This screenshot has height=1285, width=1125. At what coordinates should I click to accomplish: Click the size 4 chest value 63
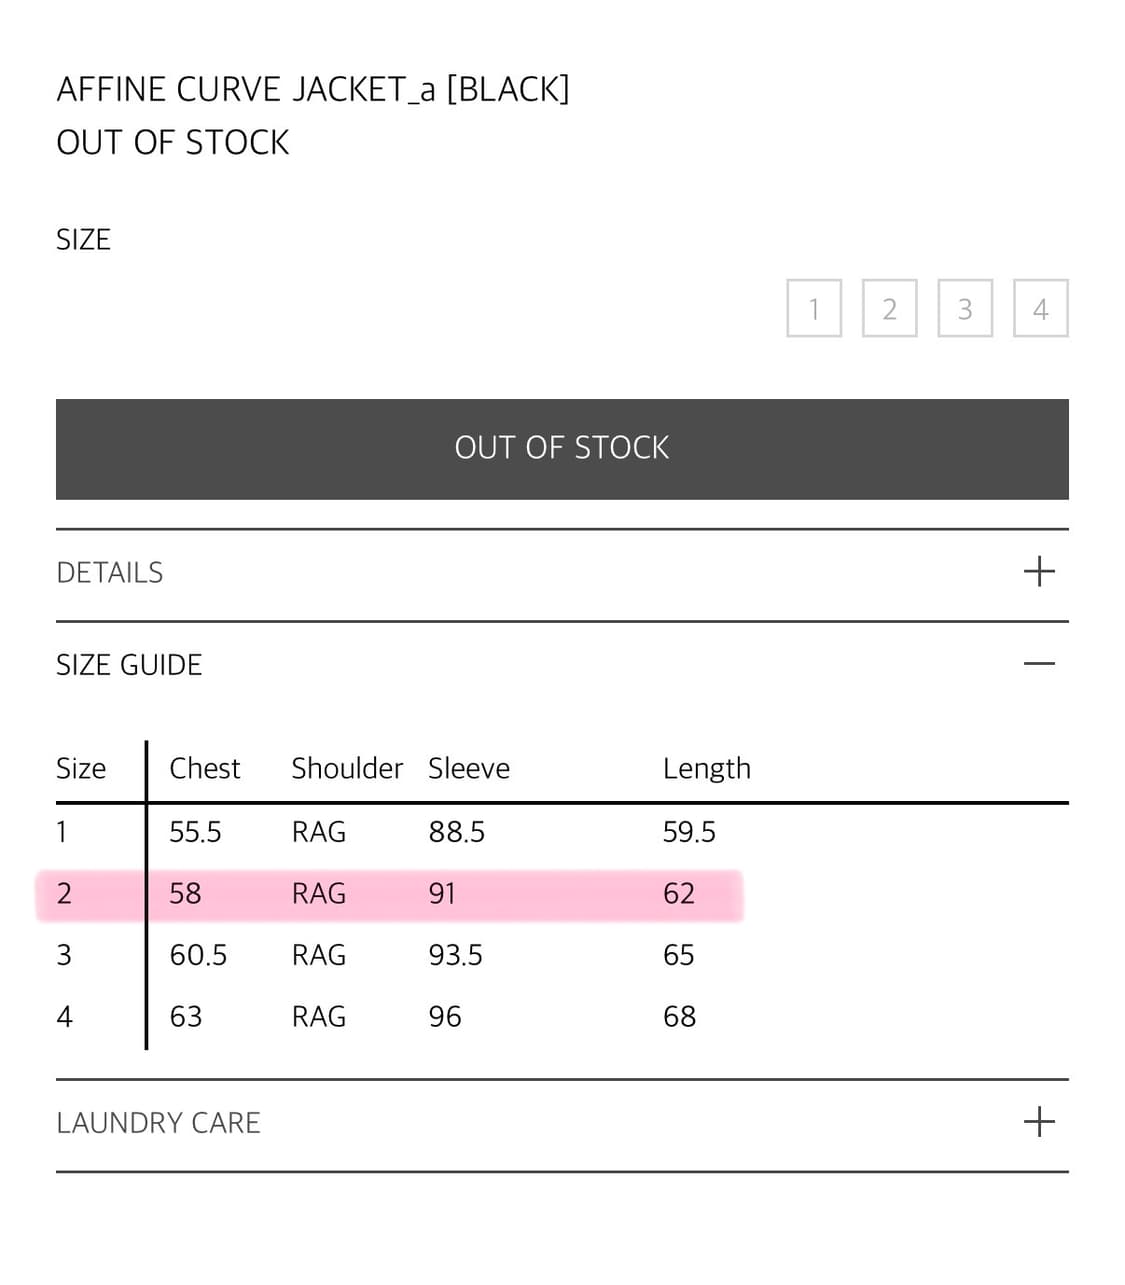186,1017
